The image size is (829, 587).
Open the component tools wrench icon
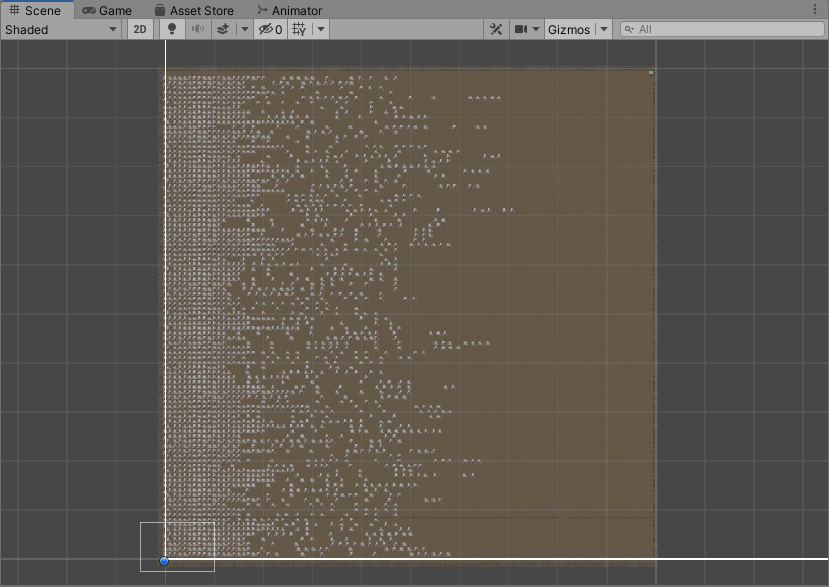pos(496,30)
